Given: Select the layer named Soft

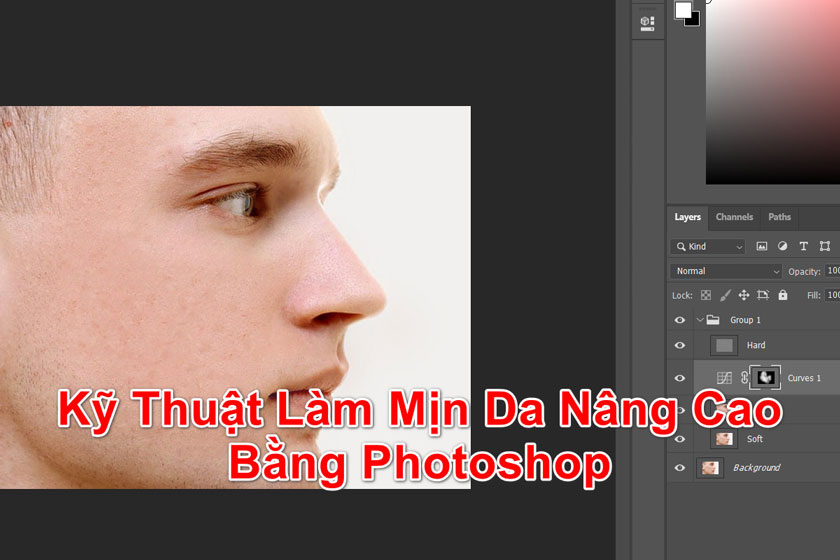Looking at the screenshot, I should coord(755,439).
